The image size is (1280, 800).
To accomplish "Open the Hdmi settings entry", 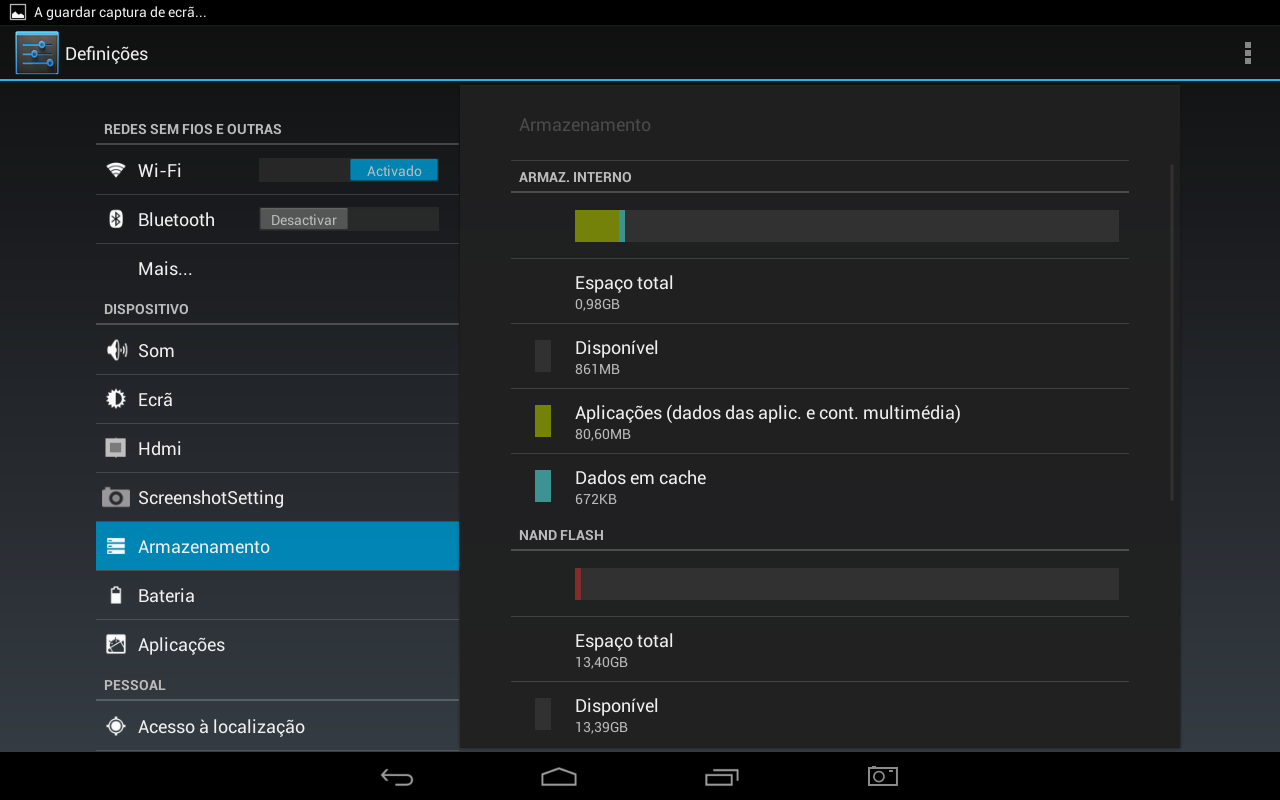I will pyautogui.click(x=277, y=448).
